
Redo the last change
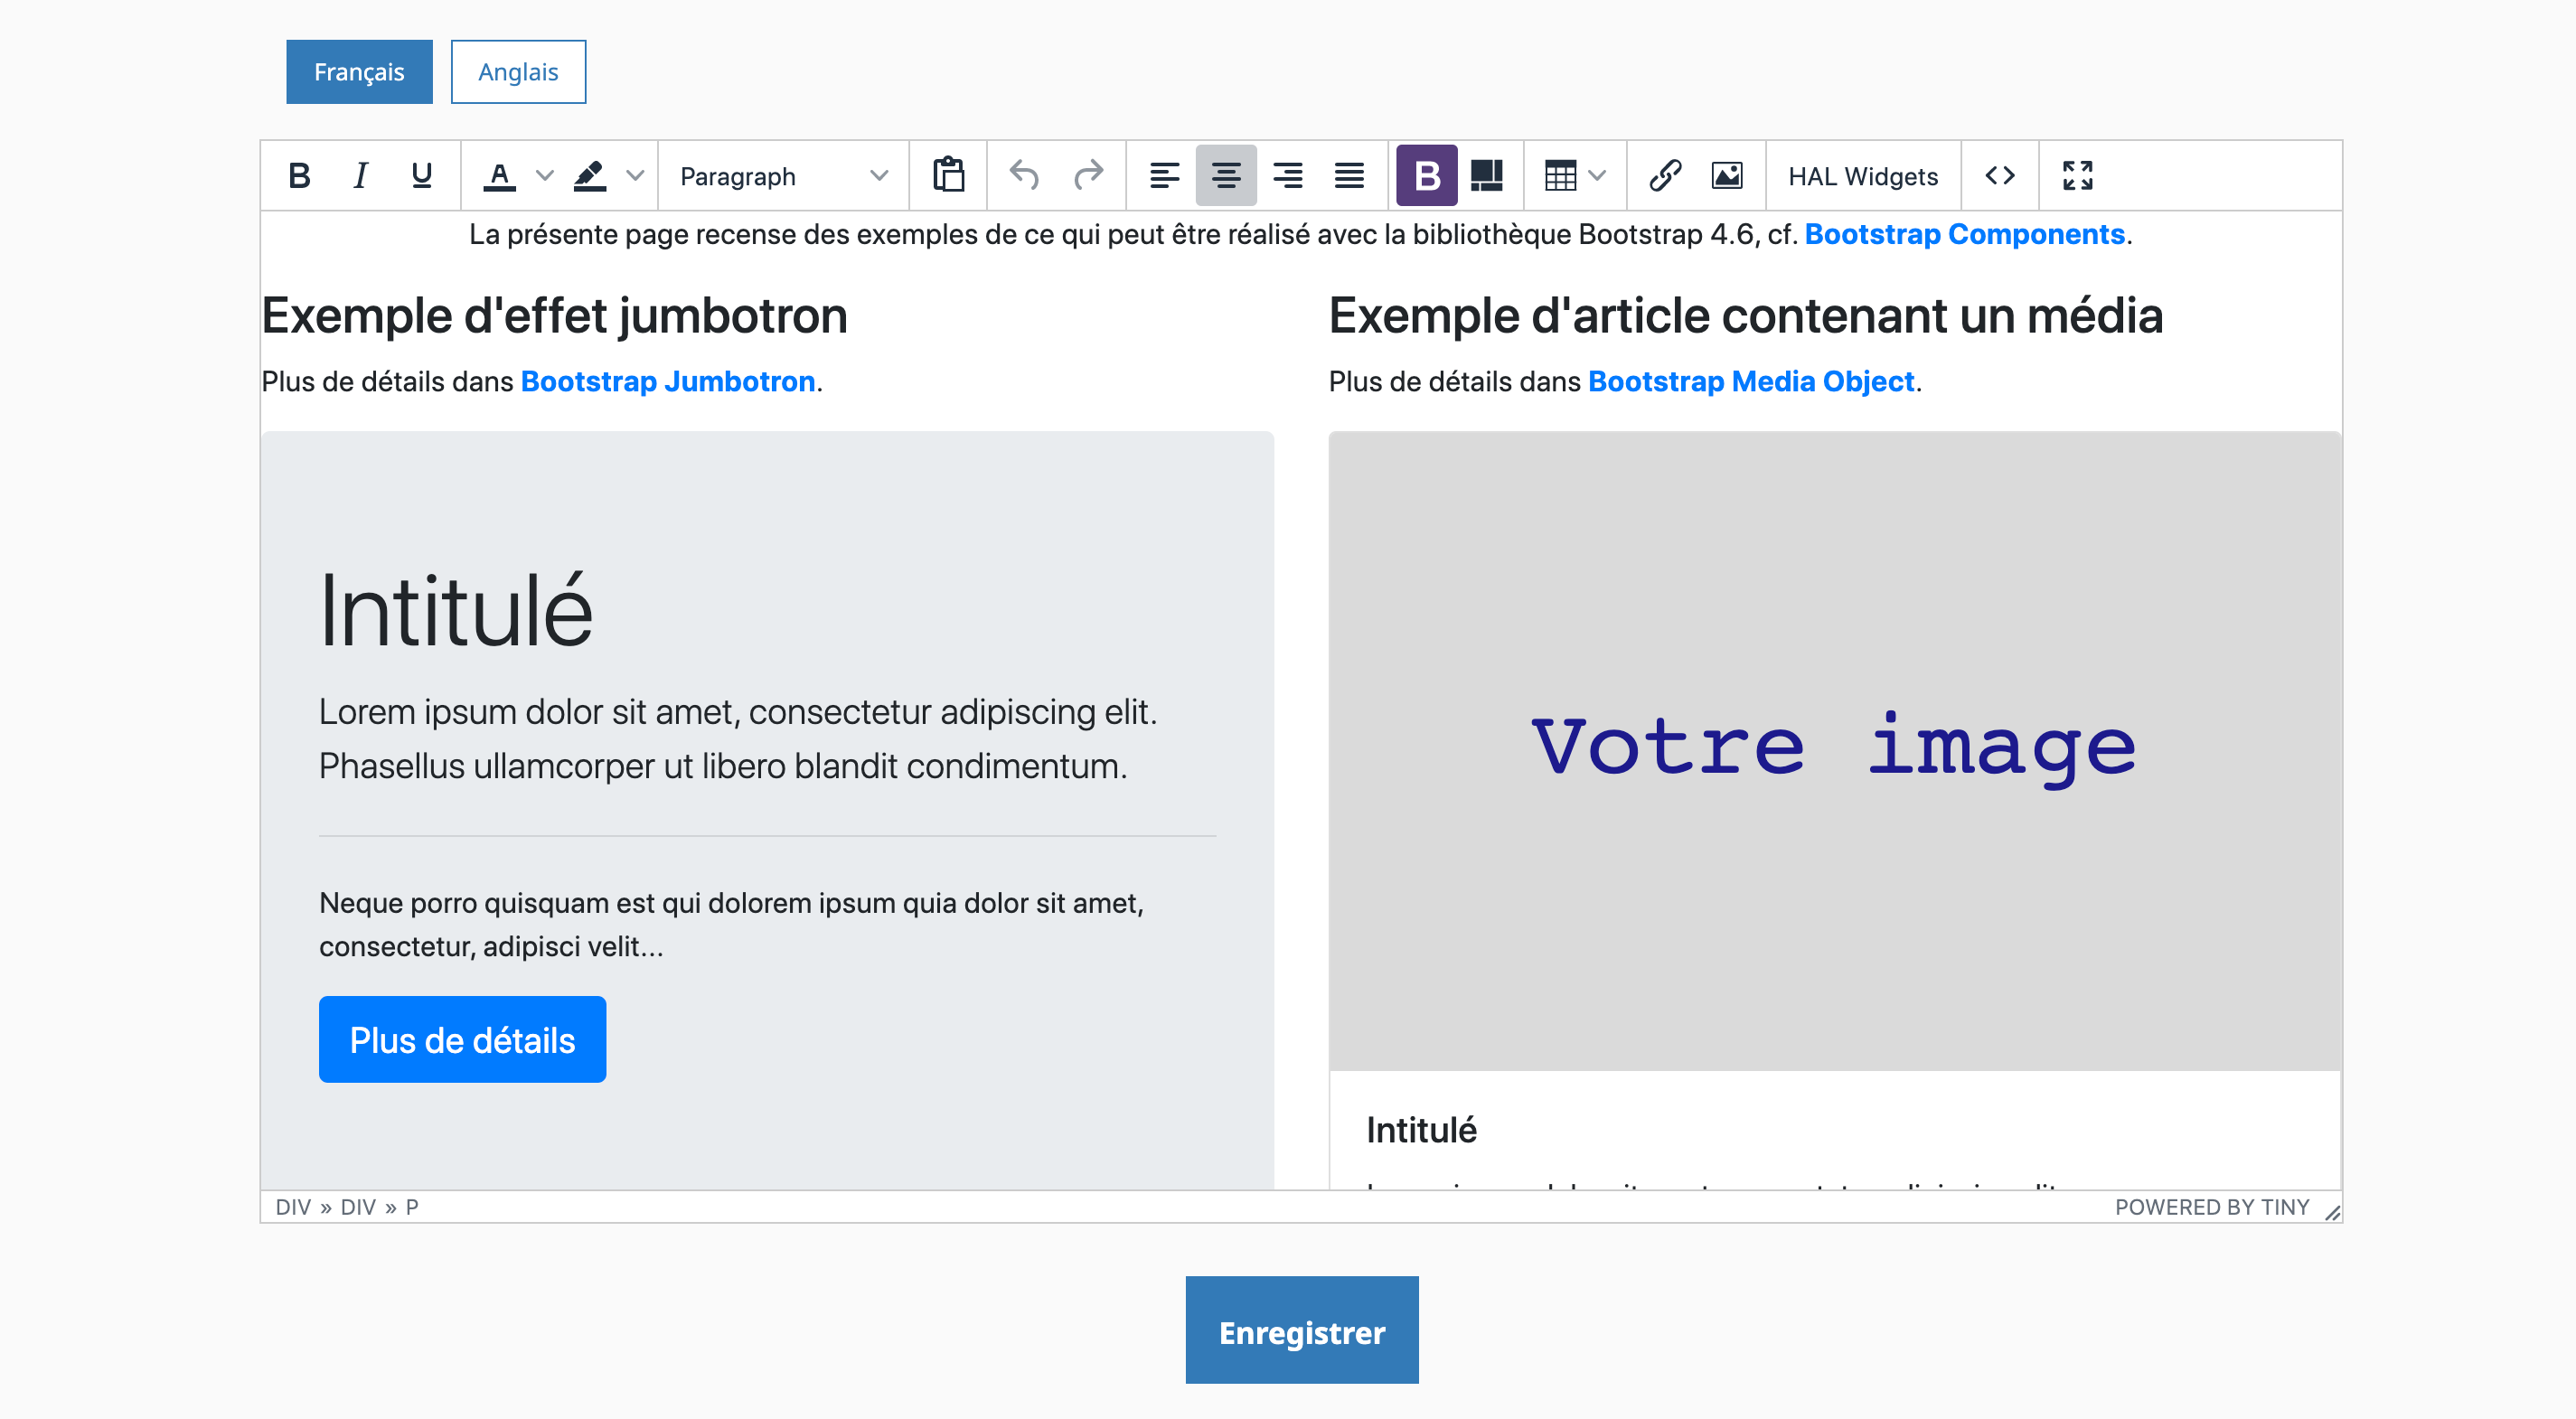(x=1087, y=176)
